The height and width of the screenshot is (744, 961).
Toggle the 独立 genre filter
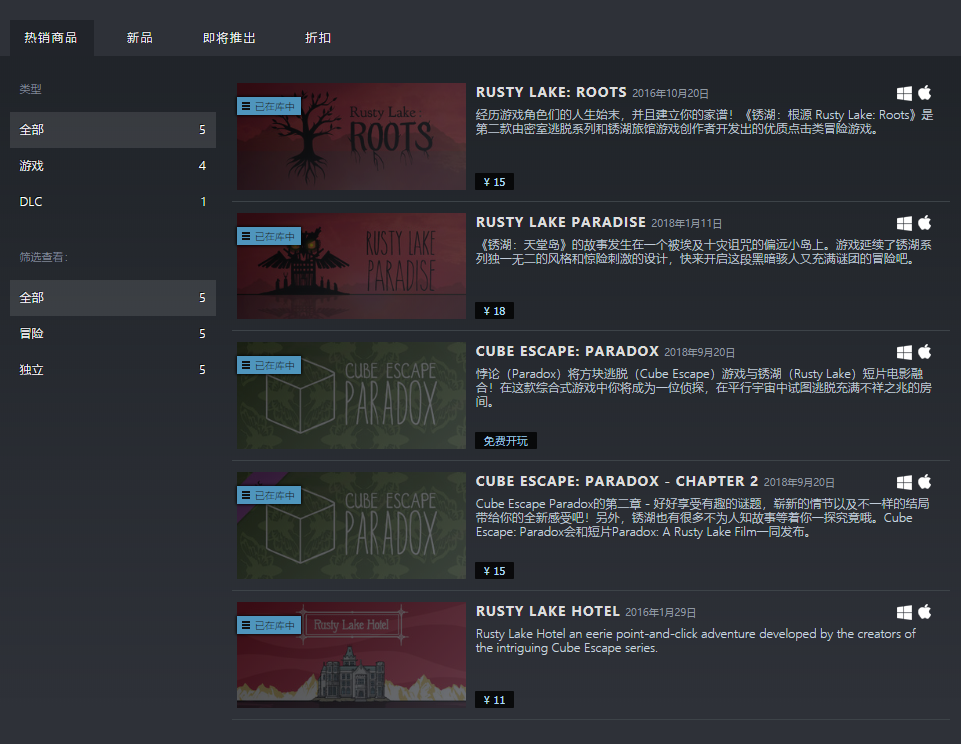click(x=112, y=369)
